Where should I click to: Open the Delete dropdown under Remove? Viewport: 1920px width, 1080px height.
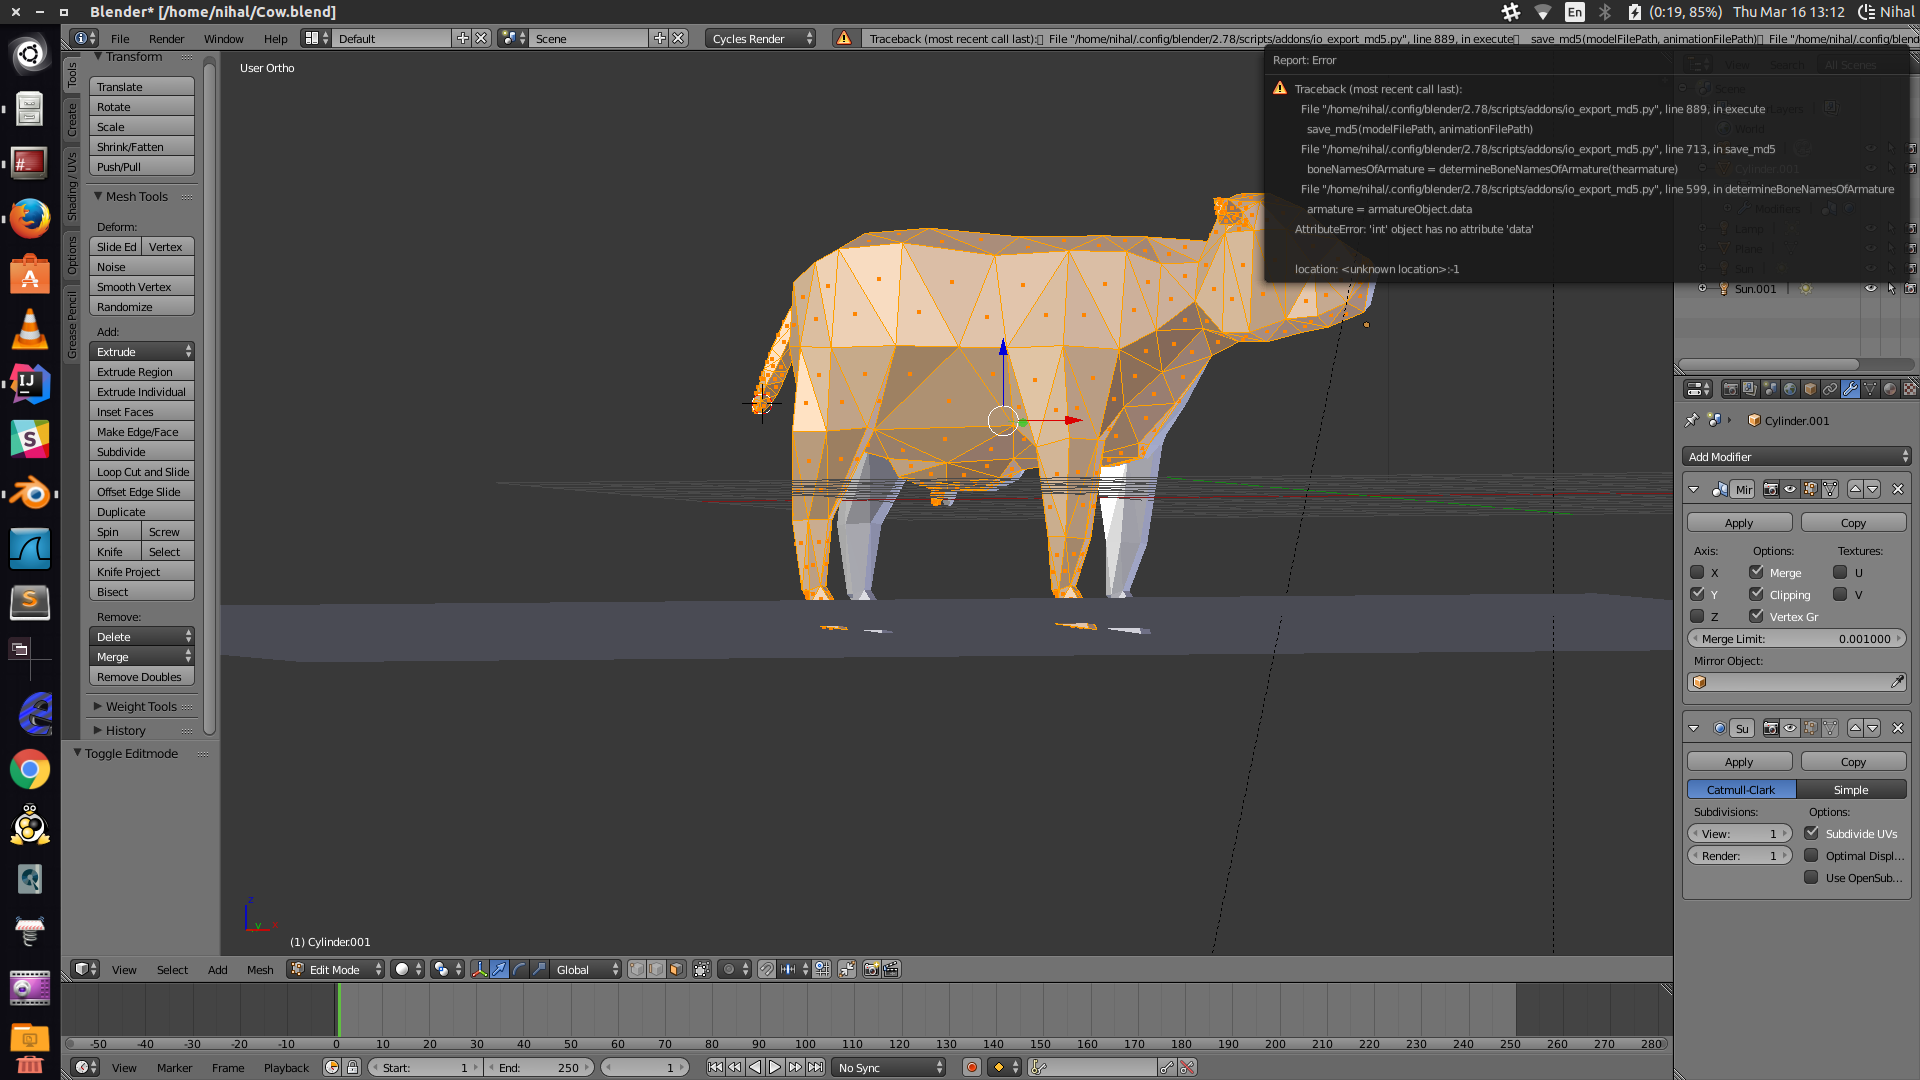tap(142, 636)
